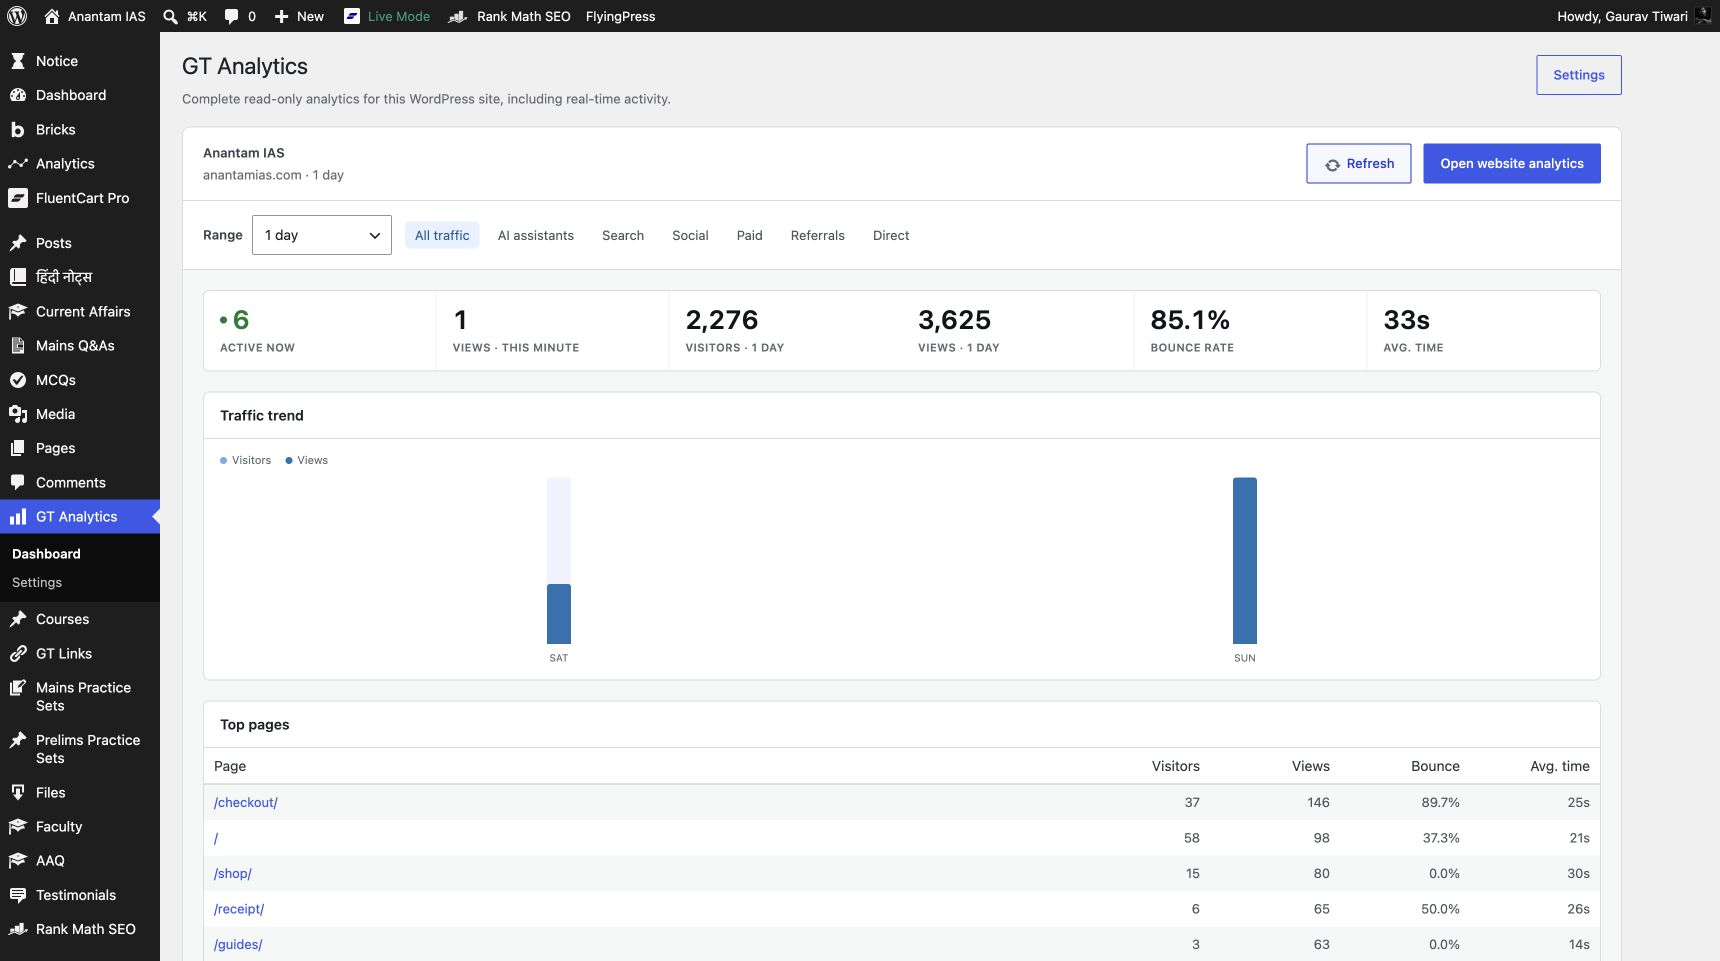The image size is (1720, 961).
Task: Show Referrals traffic
Action: click(x=818, y=235)
